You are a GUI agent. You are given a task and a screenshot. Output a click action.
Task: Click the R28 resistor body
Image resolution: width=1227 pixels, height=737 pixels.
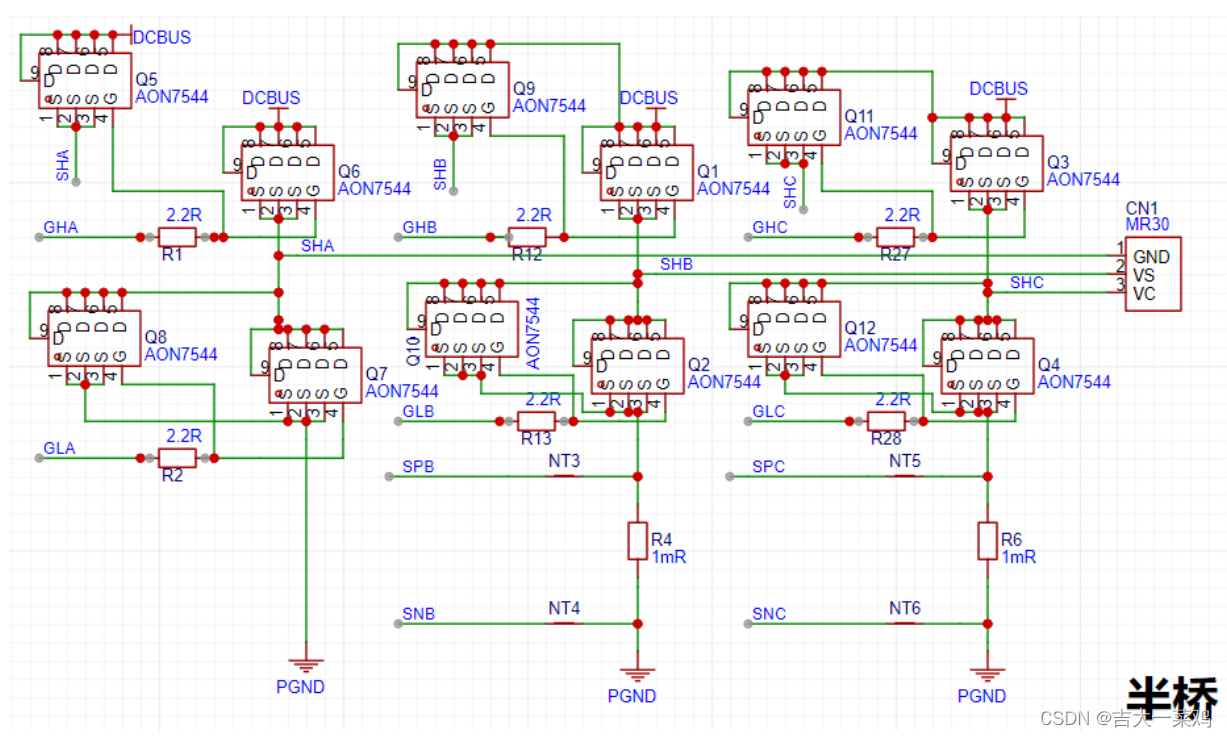(x=887, y=421)
